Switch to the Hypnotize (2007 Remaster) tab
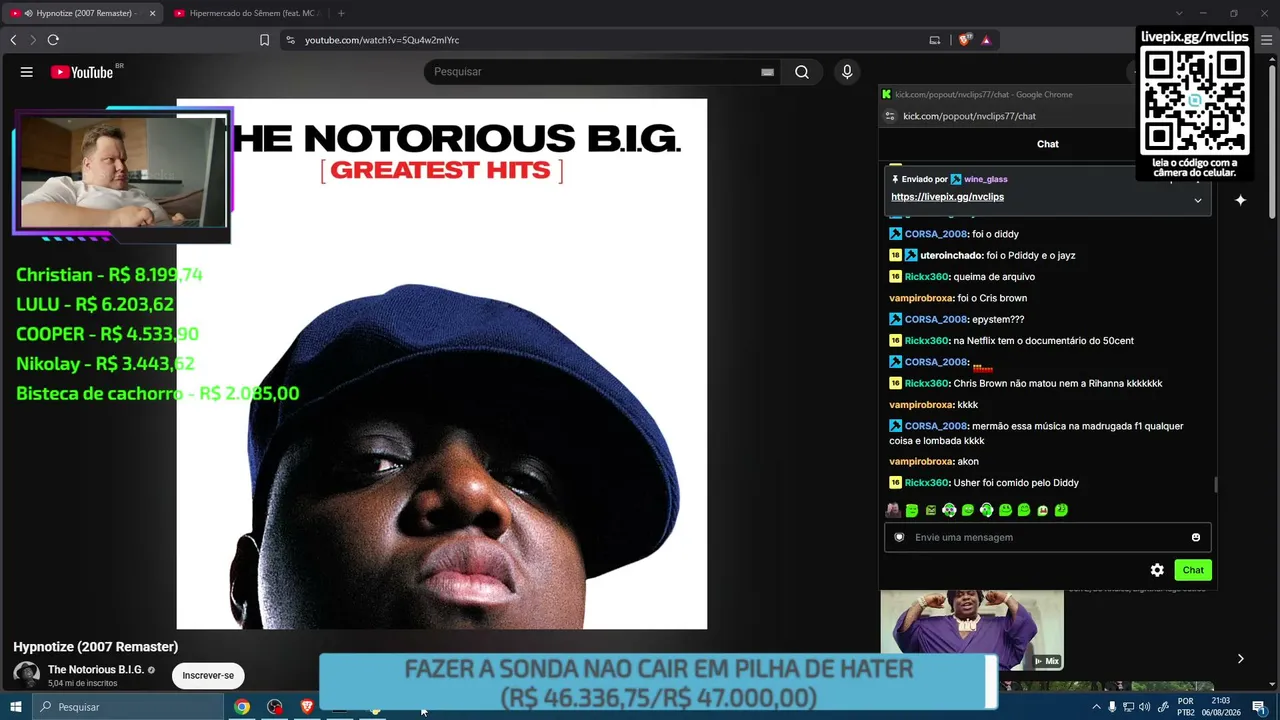Viewport: 1280px width, 720px height. [83, 13]
